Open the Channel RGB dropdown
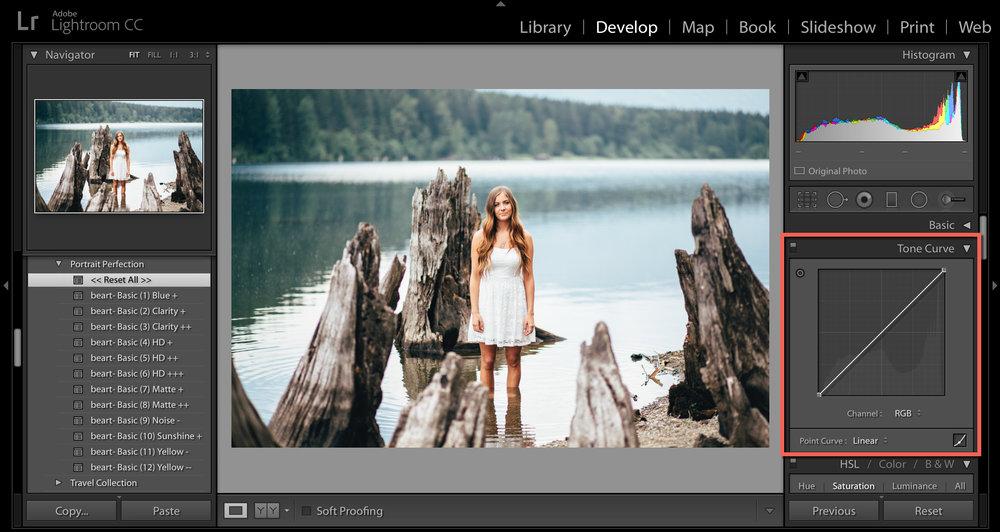This screenshot has height=532, width=1000. coord(907,413)
